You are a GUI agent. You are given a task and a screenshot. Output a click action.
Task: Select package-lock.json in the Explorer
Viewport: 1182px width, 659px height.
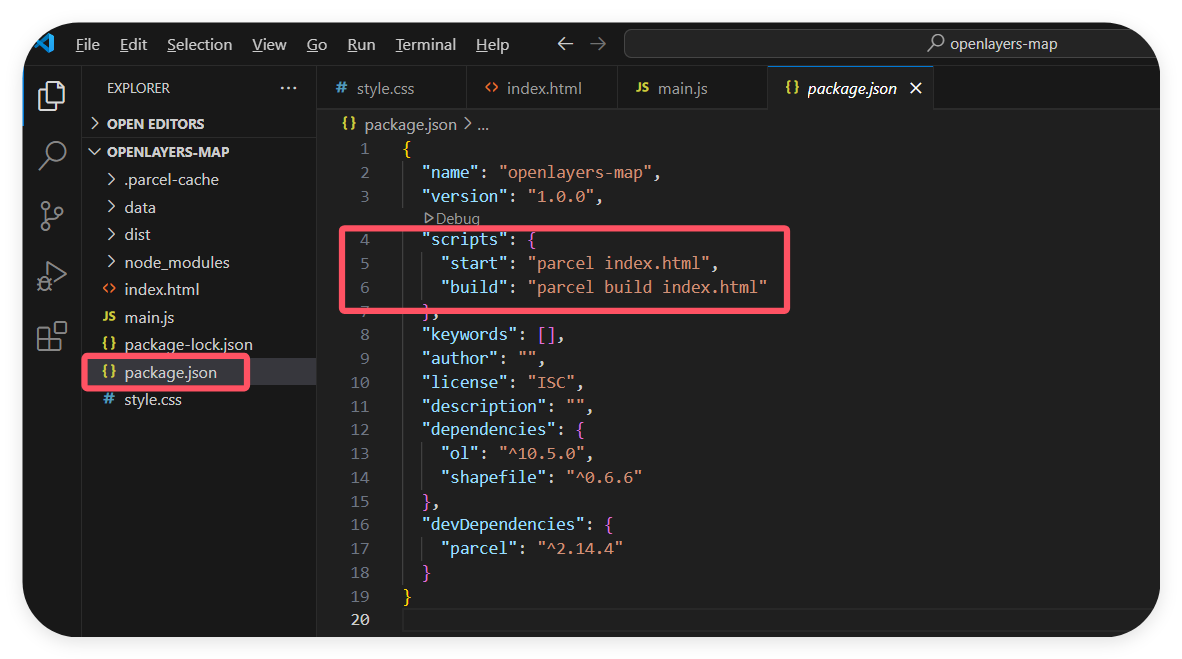click(186, 343)
